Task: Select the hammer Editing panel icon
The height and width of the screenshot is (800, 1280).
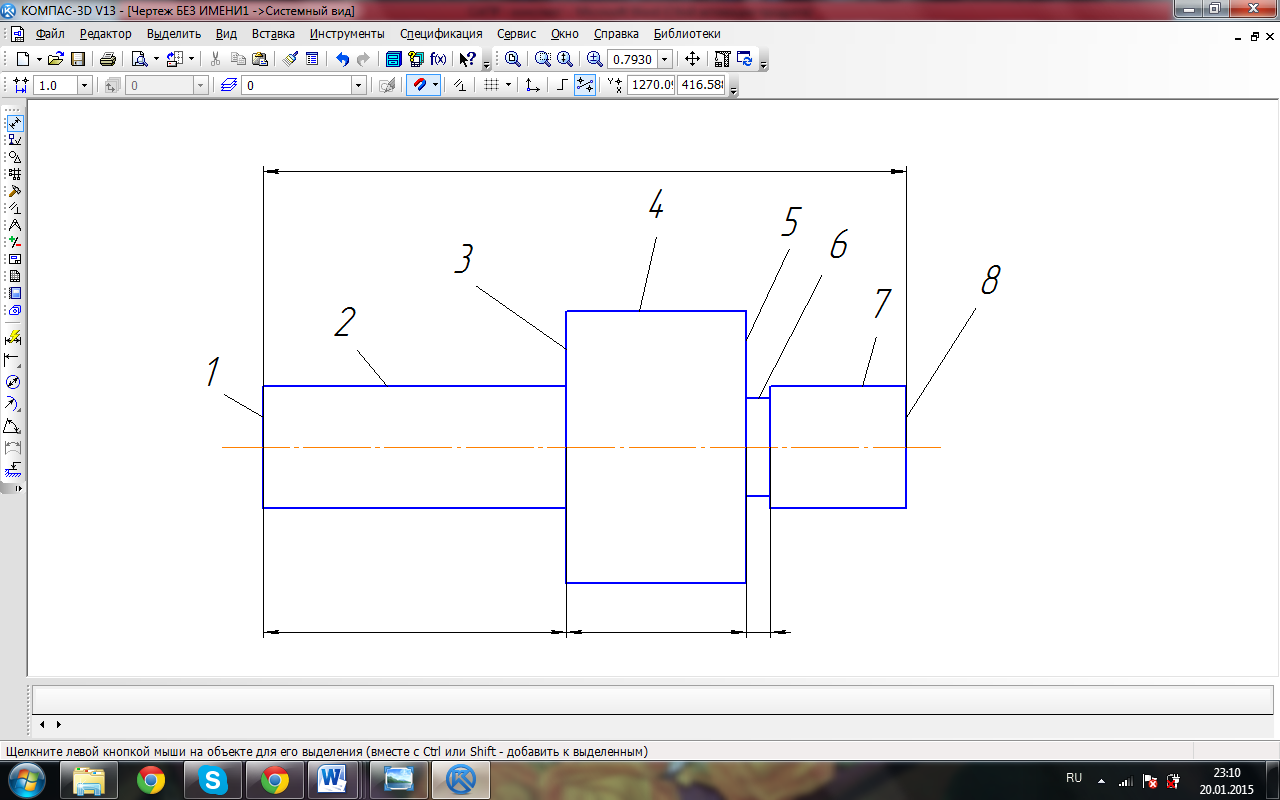Action: [x=15, y=190]
